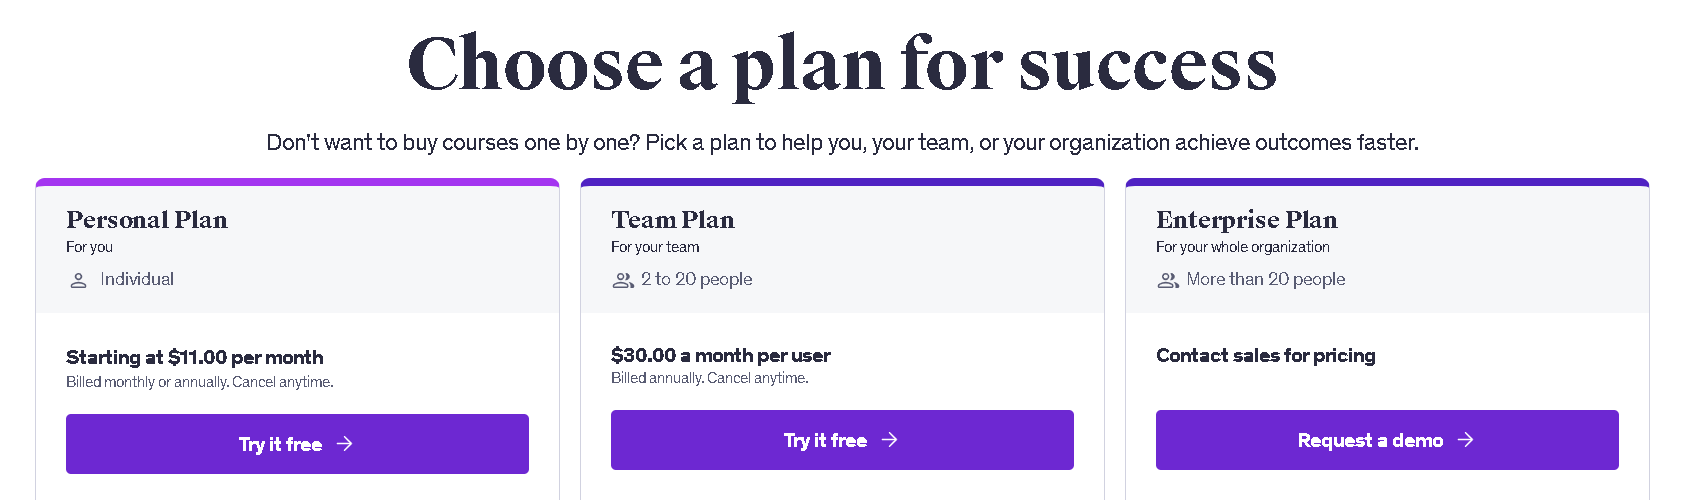Start Team Plan with Try it free button

(x=842, y=440)
